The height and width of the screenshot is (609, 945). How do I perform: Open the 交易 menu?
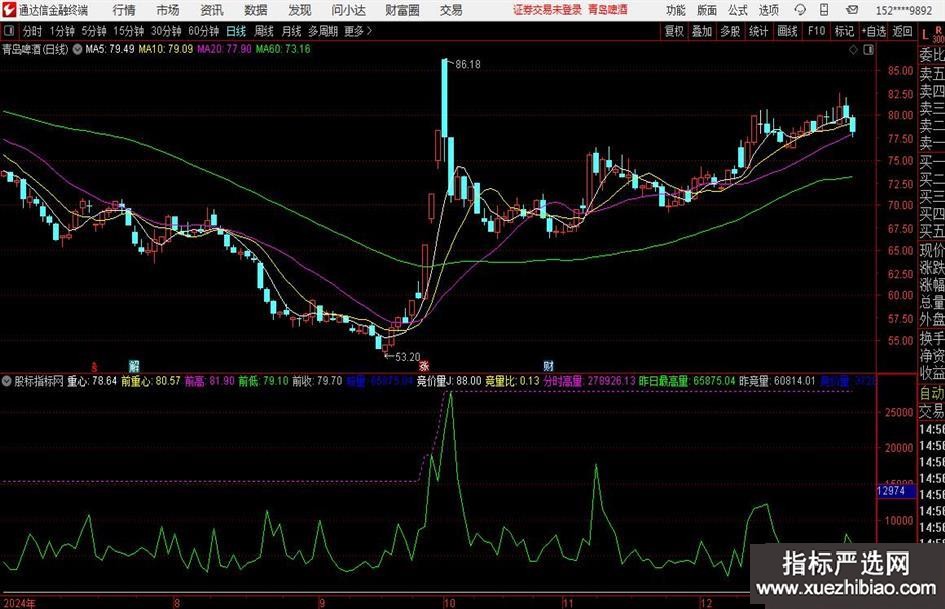click(x=451, y=10)
